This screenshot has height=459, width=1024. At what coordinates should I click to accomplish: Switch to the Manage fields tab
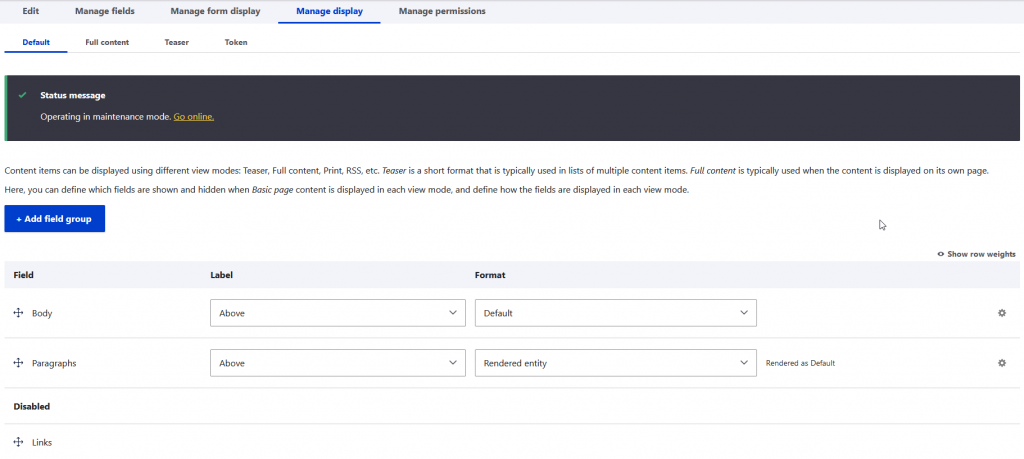point(104,11)
